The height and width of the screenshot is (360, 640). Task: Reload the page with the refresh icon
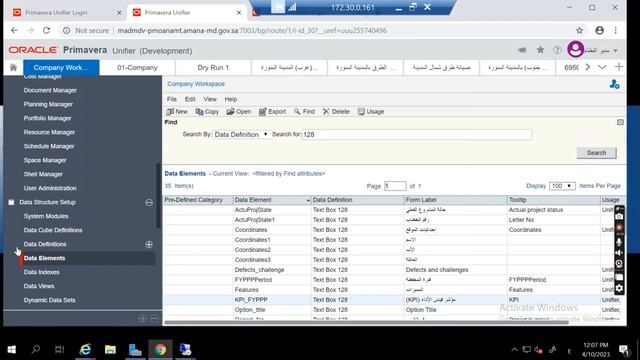pos(47,30)
